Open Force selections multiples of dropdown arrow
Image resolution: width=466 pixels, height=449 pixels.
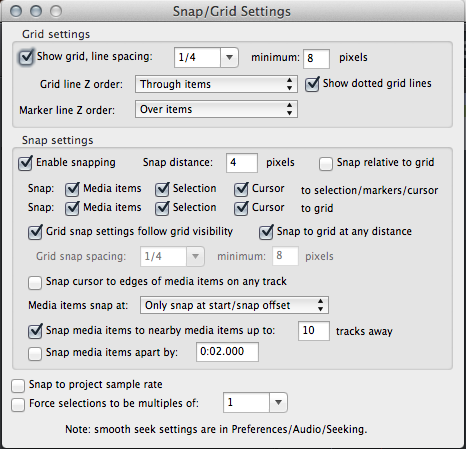tap(278, 402)
